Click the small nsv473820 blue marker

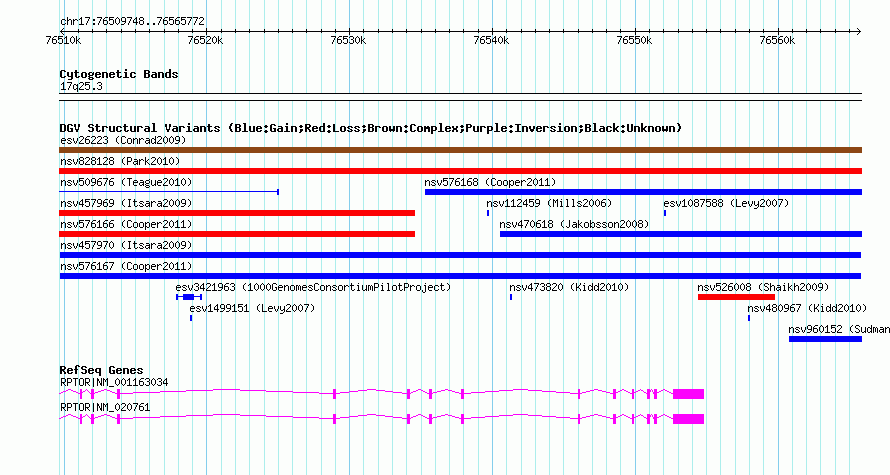(x=511, y=297)
